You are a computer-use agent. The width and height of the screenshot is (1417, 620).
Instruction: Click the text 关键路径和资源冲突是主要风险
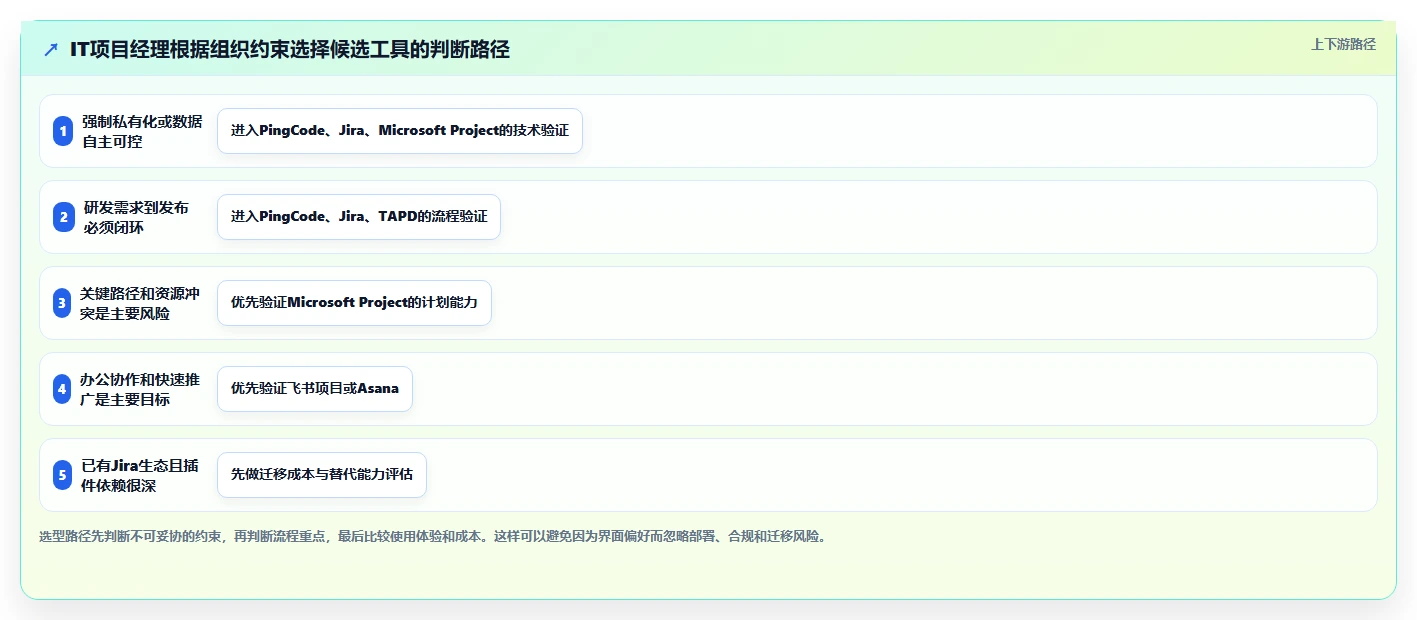[140, 303]
